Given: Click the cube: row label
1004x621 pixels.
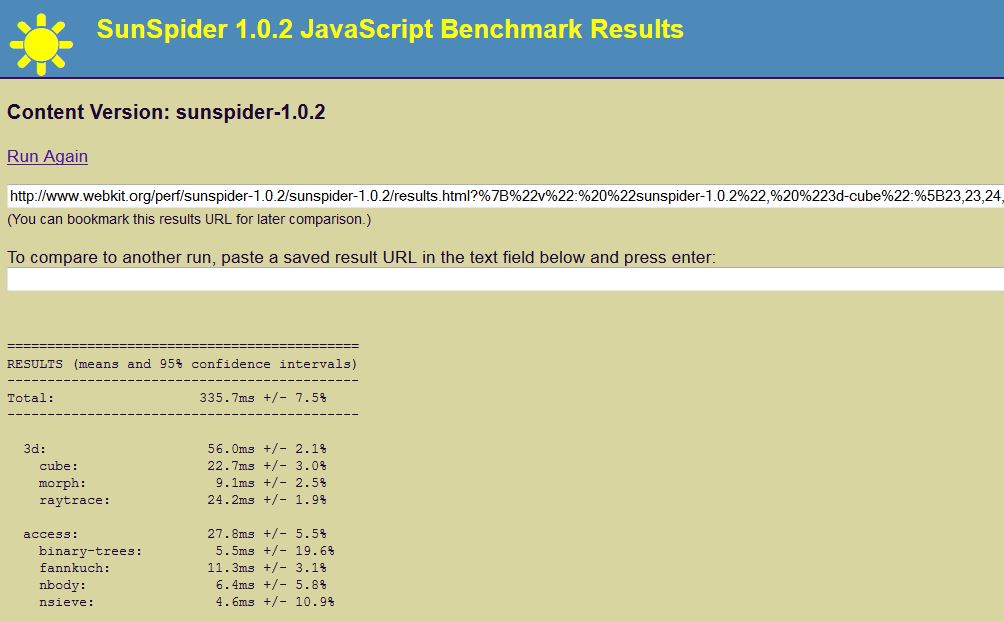Looking at the screenshot, I should click(x=58, y=466).
